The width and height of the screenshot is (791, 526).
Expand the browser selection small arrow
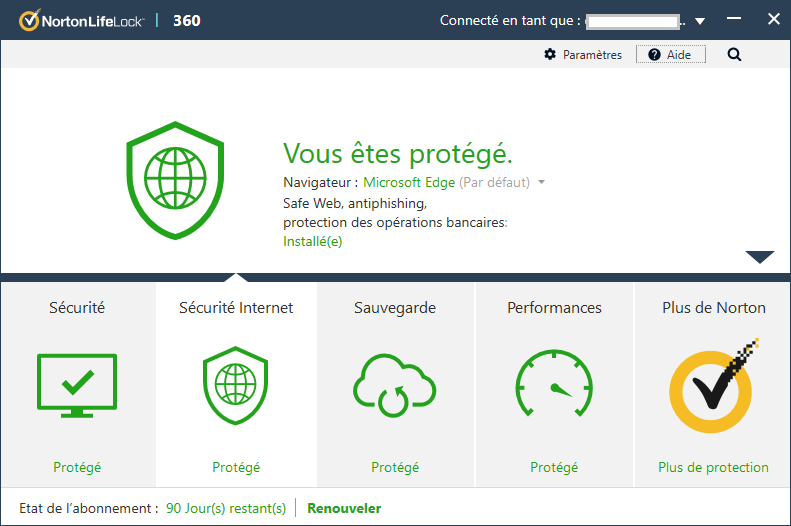click(541, 182)
